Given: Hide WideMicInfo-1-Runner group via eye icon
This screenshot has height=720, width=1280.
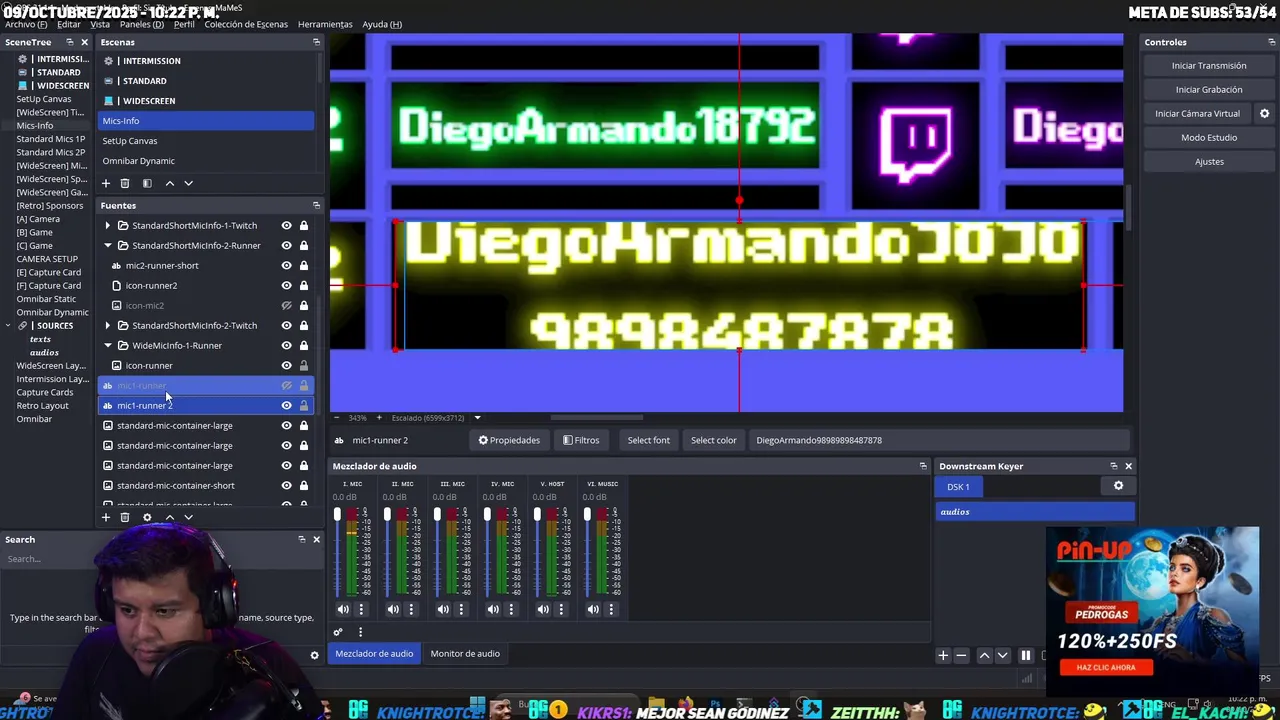Looking at the screenshot, I should (286, 346).
